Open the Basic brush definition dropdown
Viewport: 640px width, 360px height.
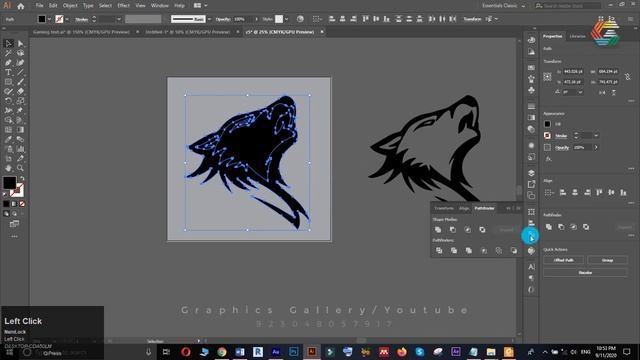pos(209,19)
